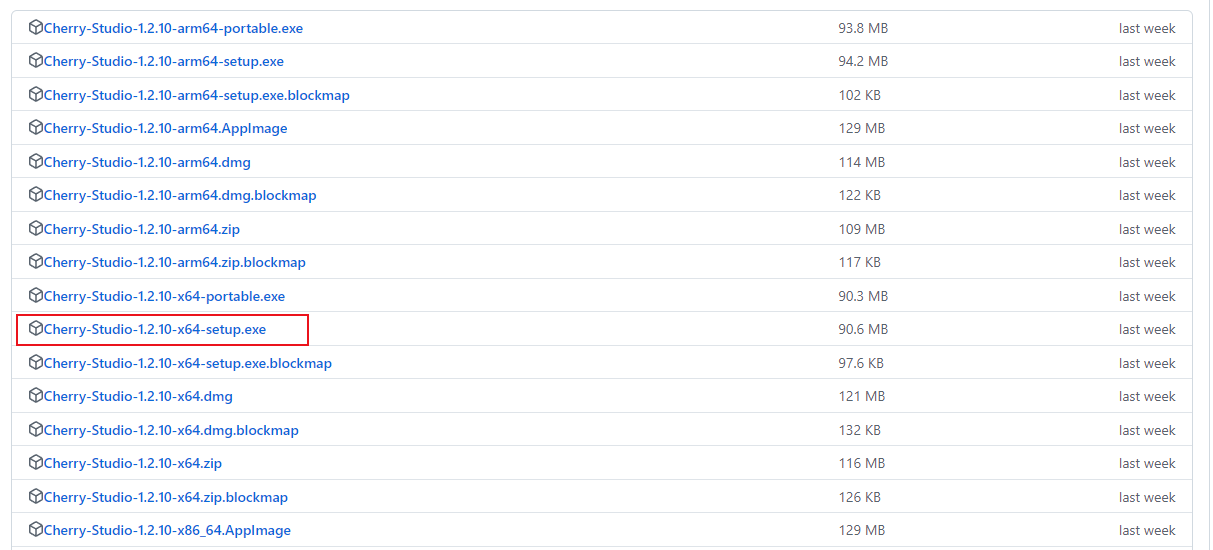Click "last week" in x64-setup.exe row

pos(1147,329)
